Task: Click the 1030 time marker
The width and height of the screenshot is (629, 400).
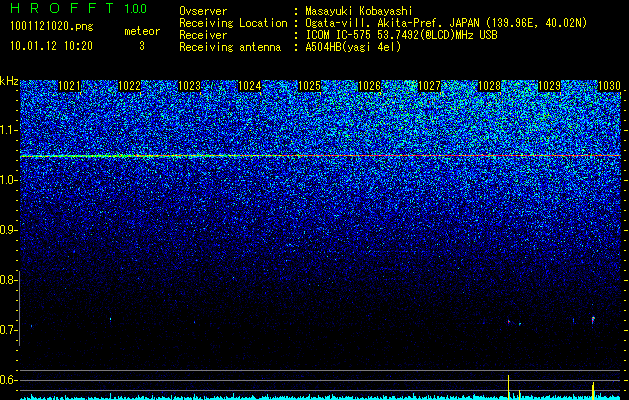Action: [x=609, y=86]
